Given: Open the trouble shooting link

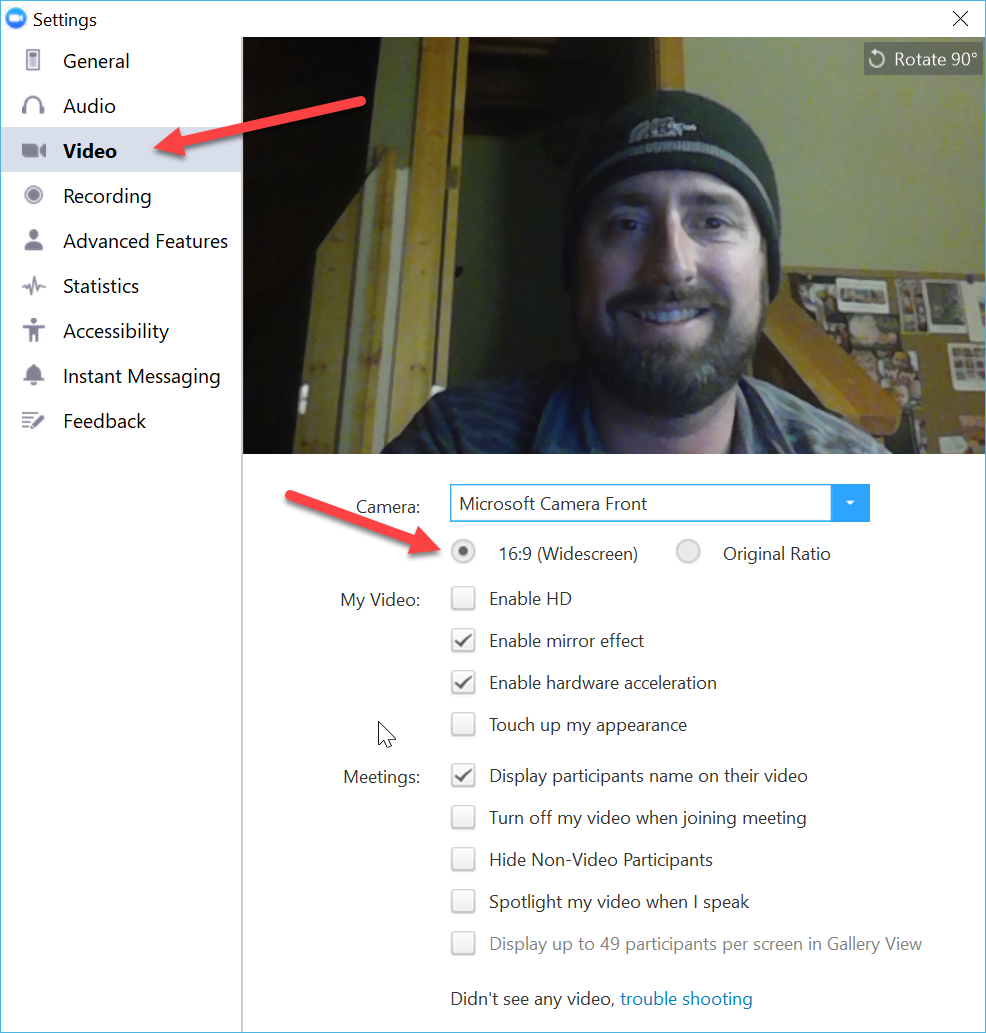Looking at the screenshot, I should tap(686, 999).
